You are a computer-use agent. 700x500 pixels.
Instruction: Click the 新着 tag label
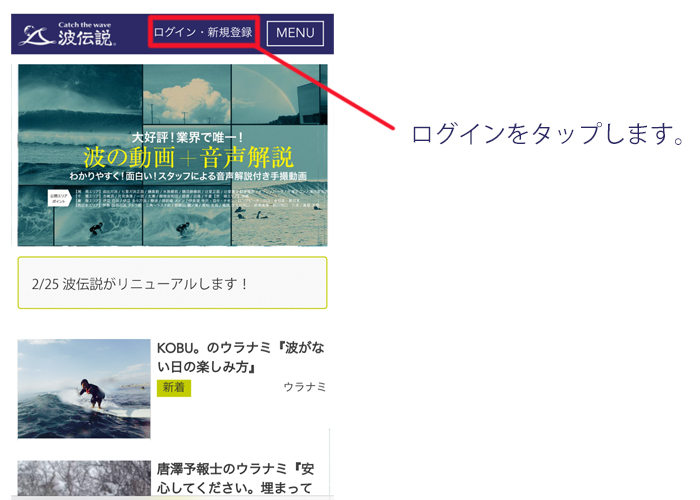point(174,388)
